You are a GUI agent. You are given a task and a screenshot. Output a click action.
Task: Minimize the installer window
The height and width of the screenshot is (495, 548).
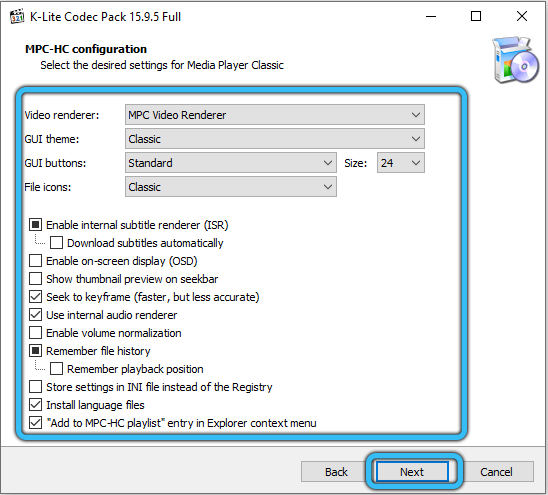tap(431, 16)
